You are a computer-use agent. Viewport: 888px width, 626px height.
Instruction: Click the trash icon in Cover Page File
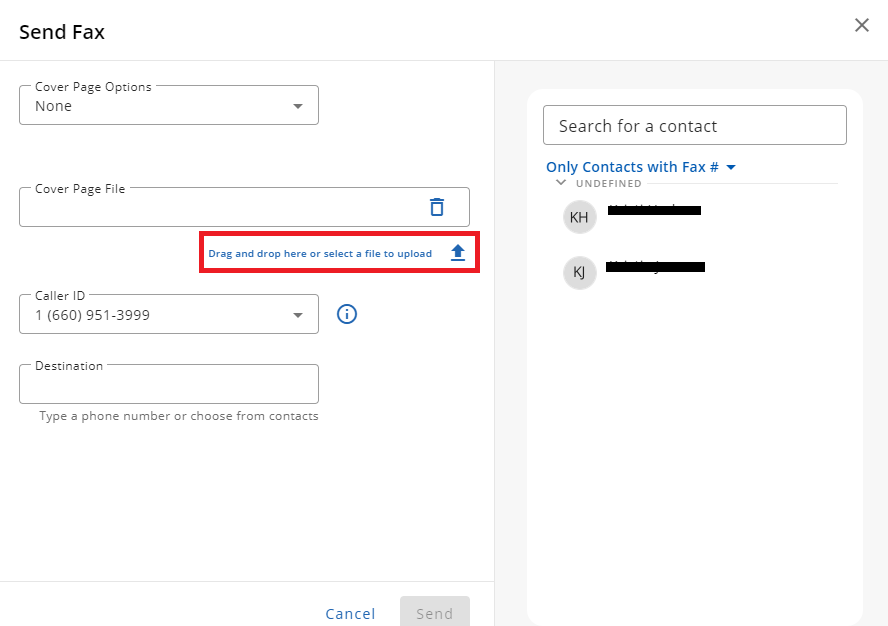pyautogui.click(x=437, y=207)
